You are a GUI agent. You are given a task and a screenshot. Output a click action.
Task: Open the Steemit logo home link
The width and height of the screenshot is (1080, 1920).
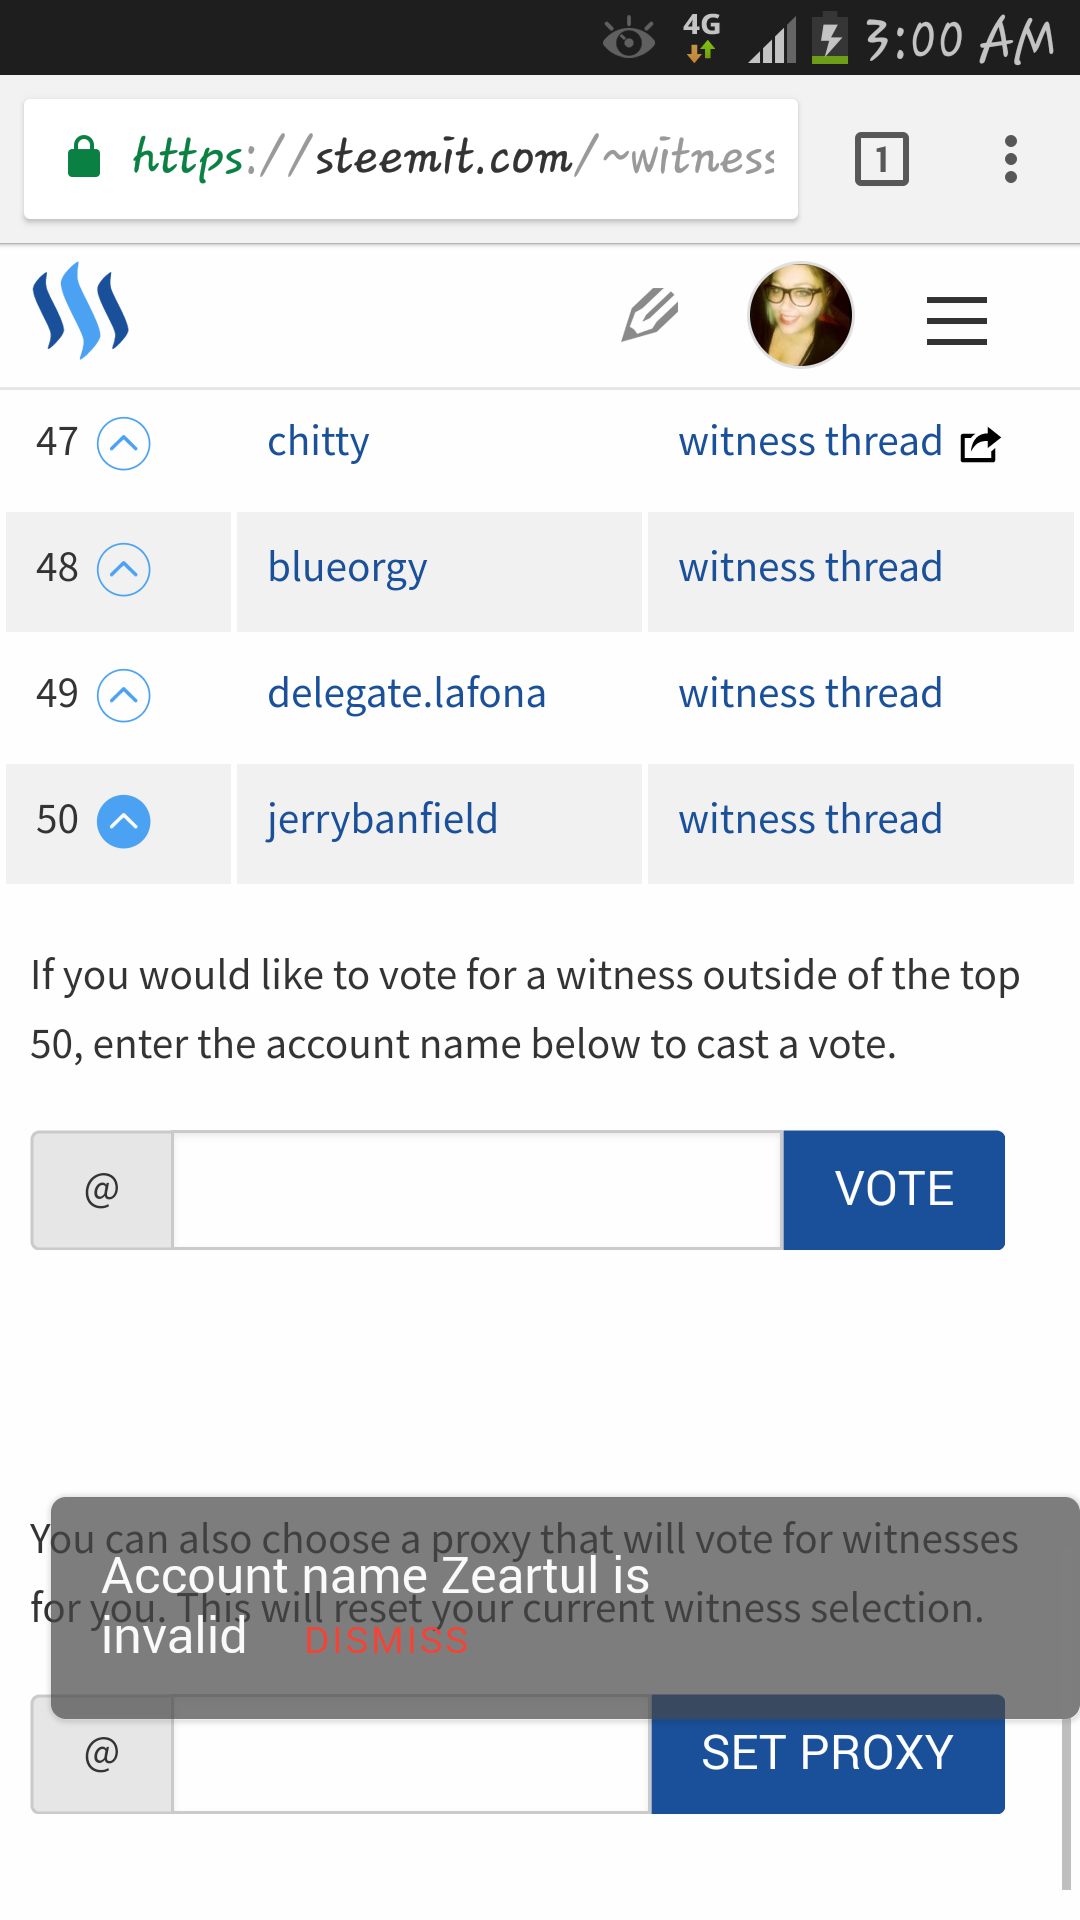click(x=81, y=311)
